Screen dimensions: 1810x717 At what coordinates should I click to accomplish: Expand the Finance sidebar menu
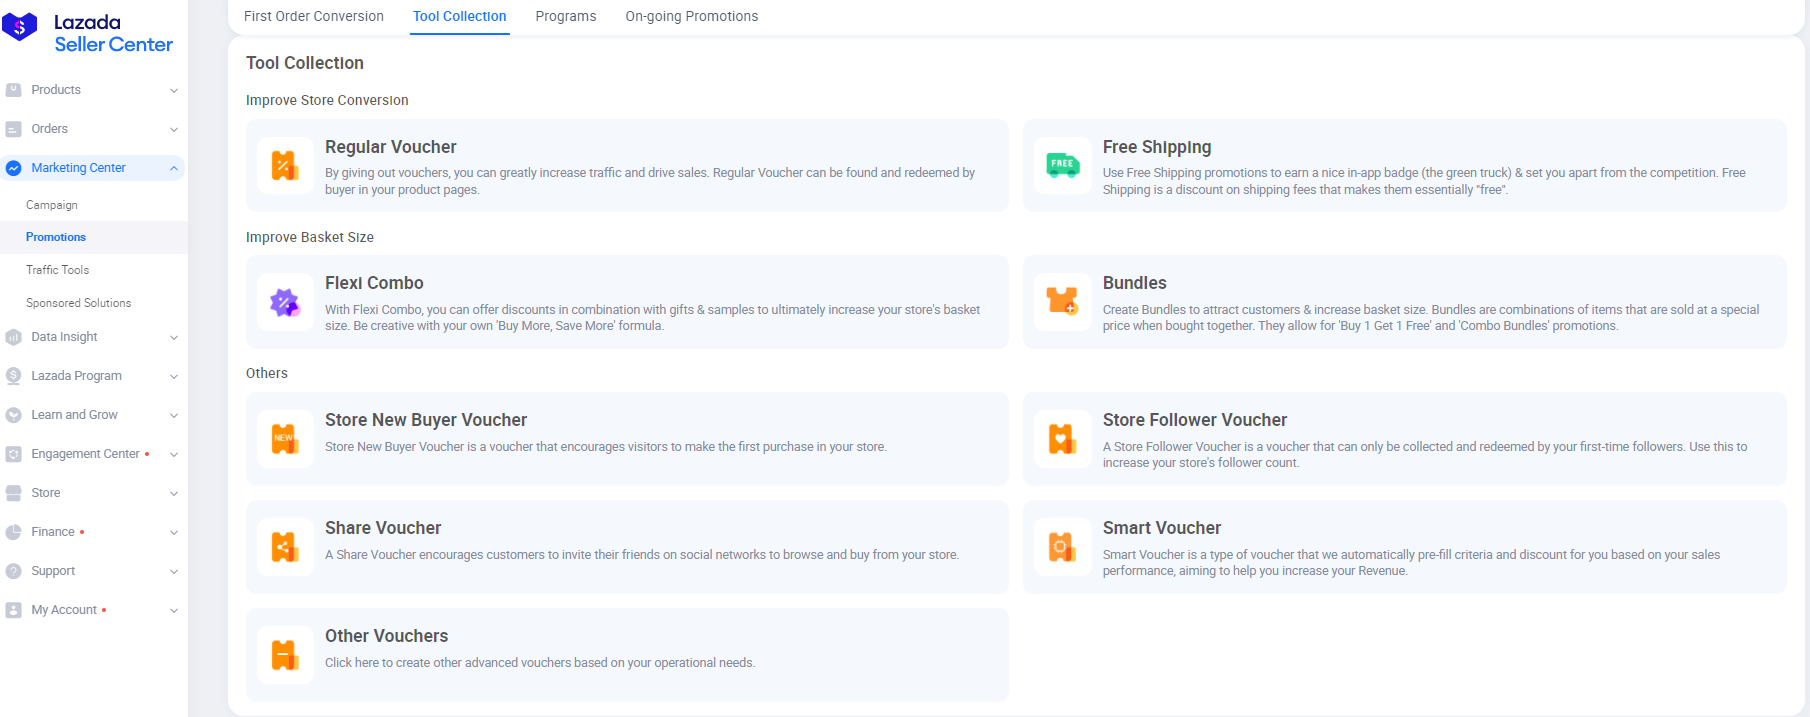92,532
